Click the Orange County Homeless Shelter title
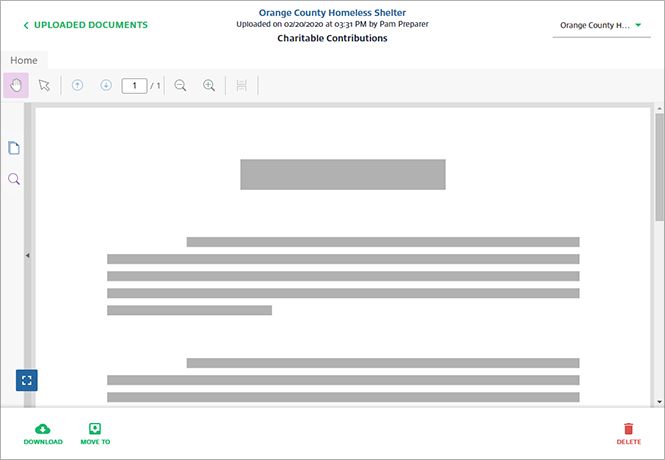The image size is (665, 460). click(x=332, y=13)
